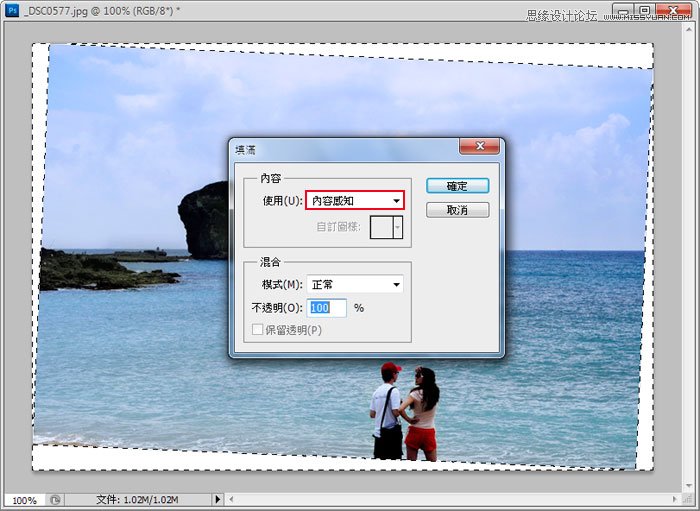The width and height of the screenshot is (700, 511).
Task: Click the 文件: 1.02M/1.02M status text
Action: pos(138,500)
